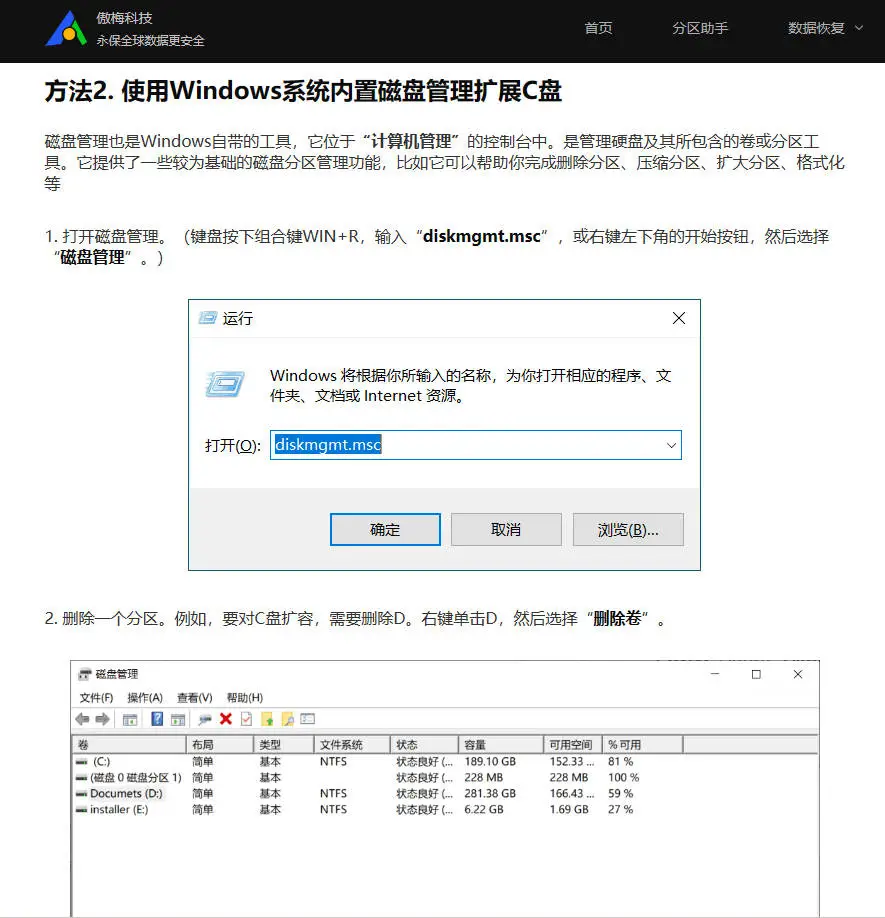Click the red X delete volume toolbar icon
This screenshot has height=918, width=885.
224,718
